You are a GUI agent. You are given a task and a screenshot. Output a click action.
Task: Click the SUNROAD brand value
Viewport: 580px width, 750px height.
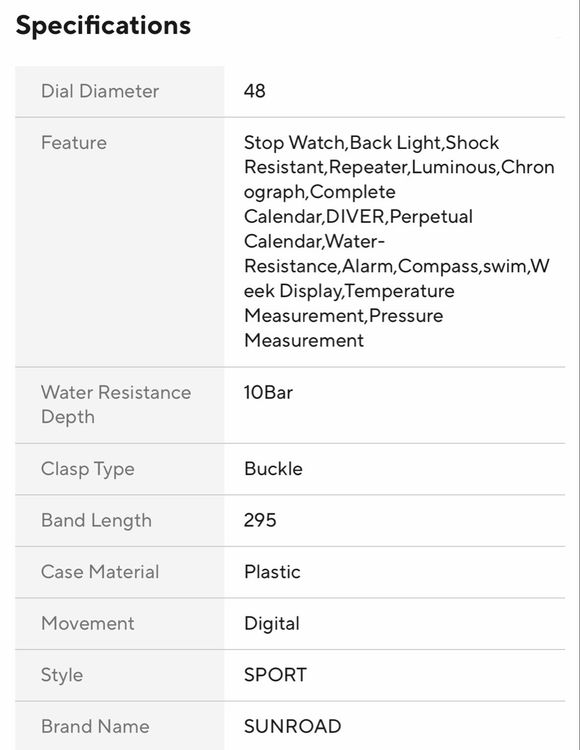(x=292, y=727)
